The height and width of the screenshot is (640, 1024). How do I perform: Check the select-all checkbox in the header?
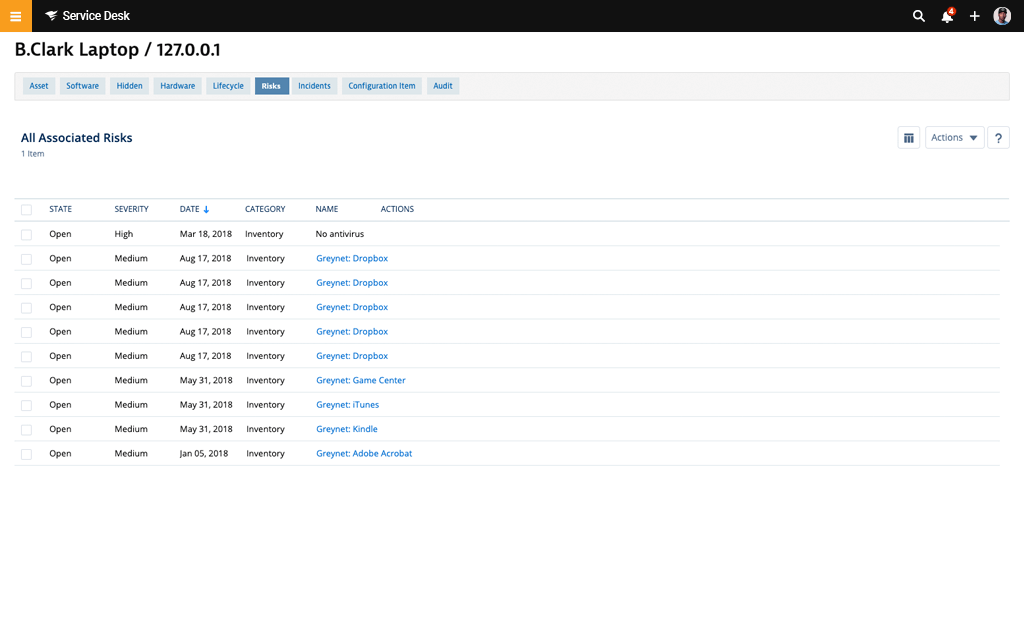tap(26, 209)
